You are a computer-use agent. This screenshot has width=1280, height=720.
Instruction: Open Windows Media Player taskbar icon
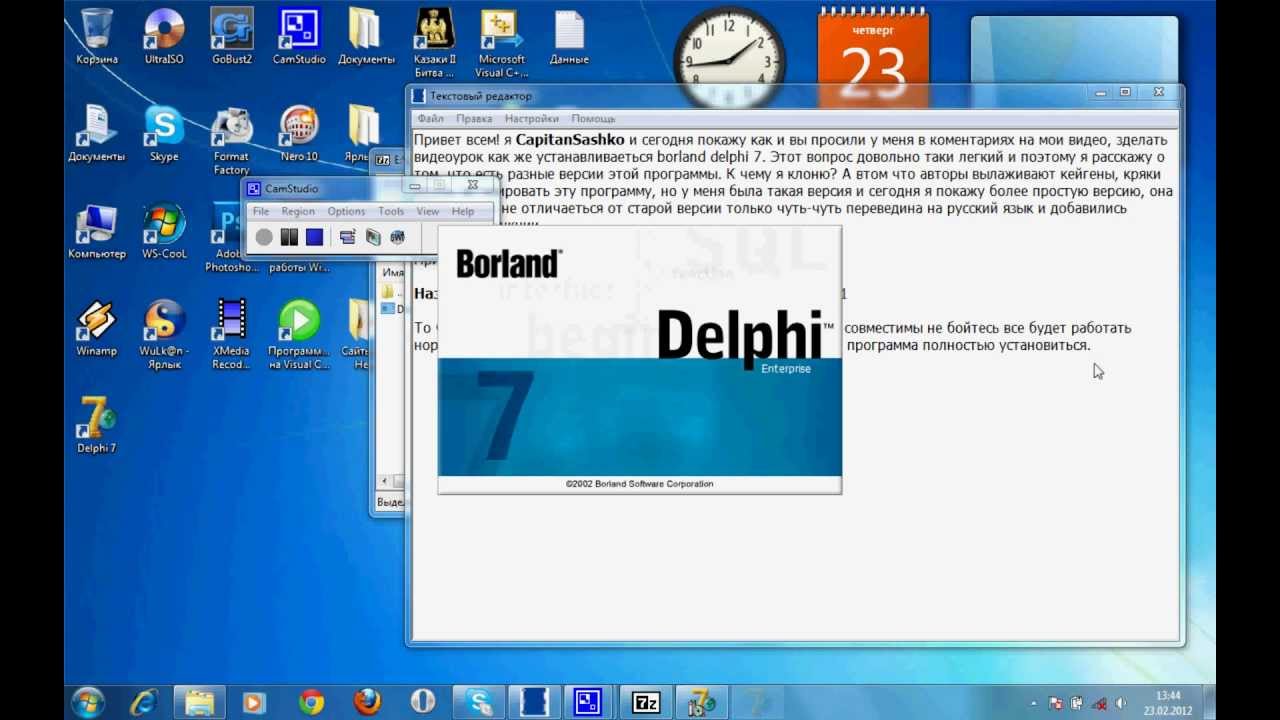[x=254, y=702]
